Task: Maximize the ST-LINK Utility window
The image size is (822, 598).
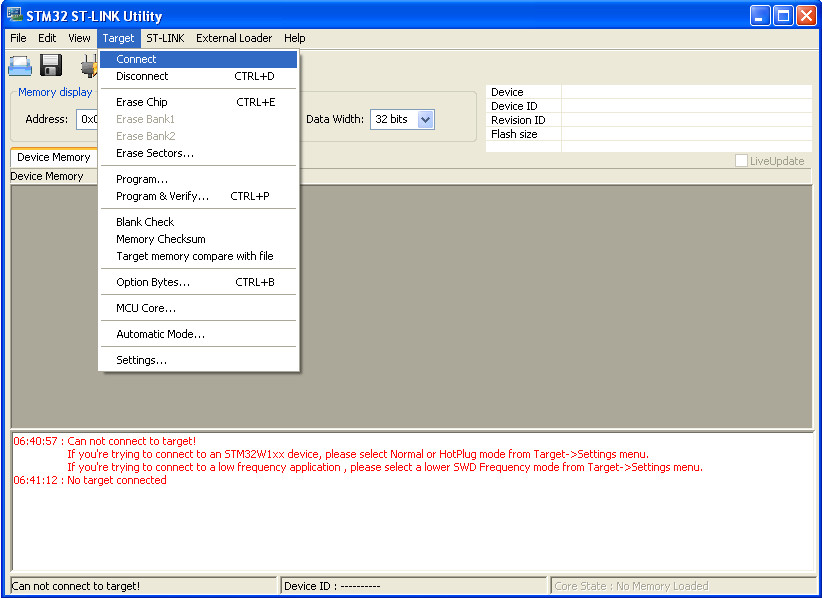Action: 783,16
